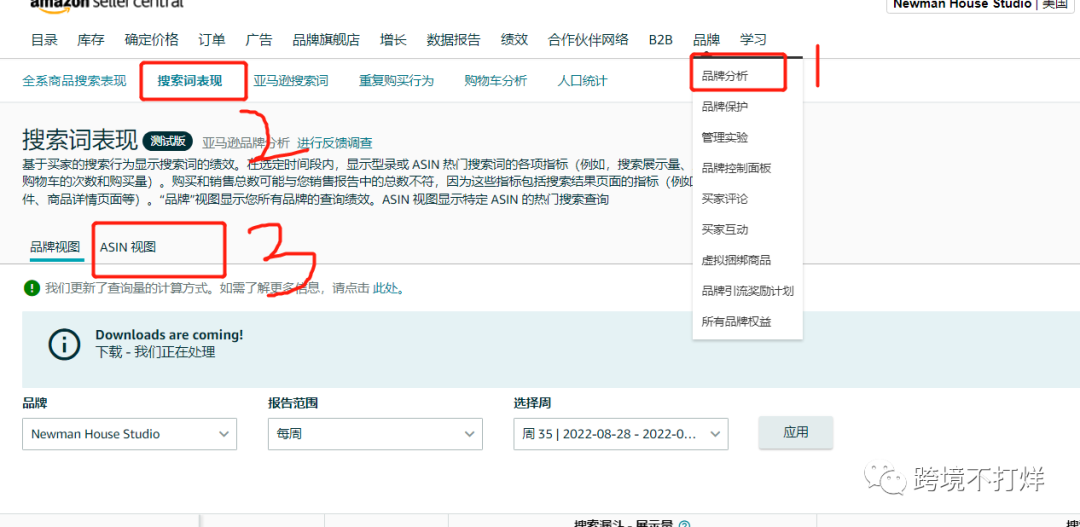Click the 进行反馈调查 link
1080x527 pixels.
[x=335, y=143]
